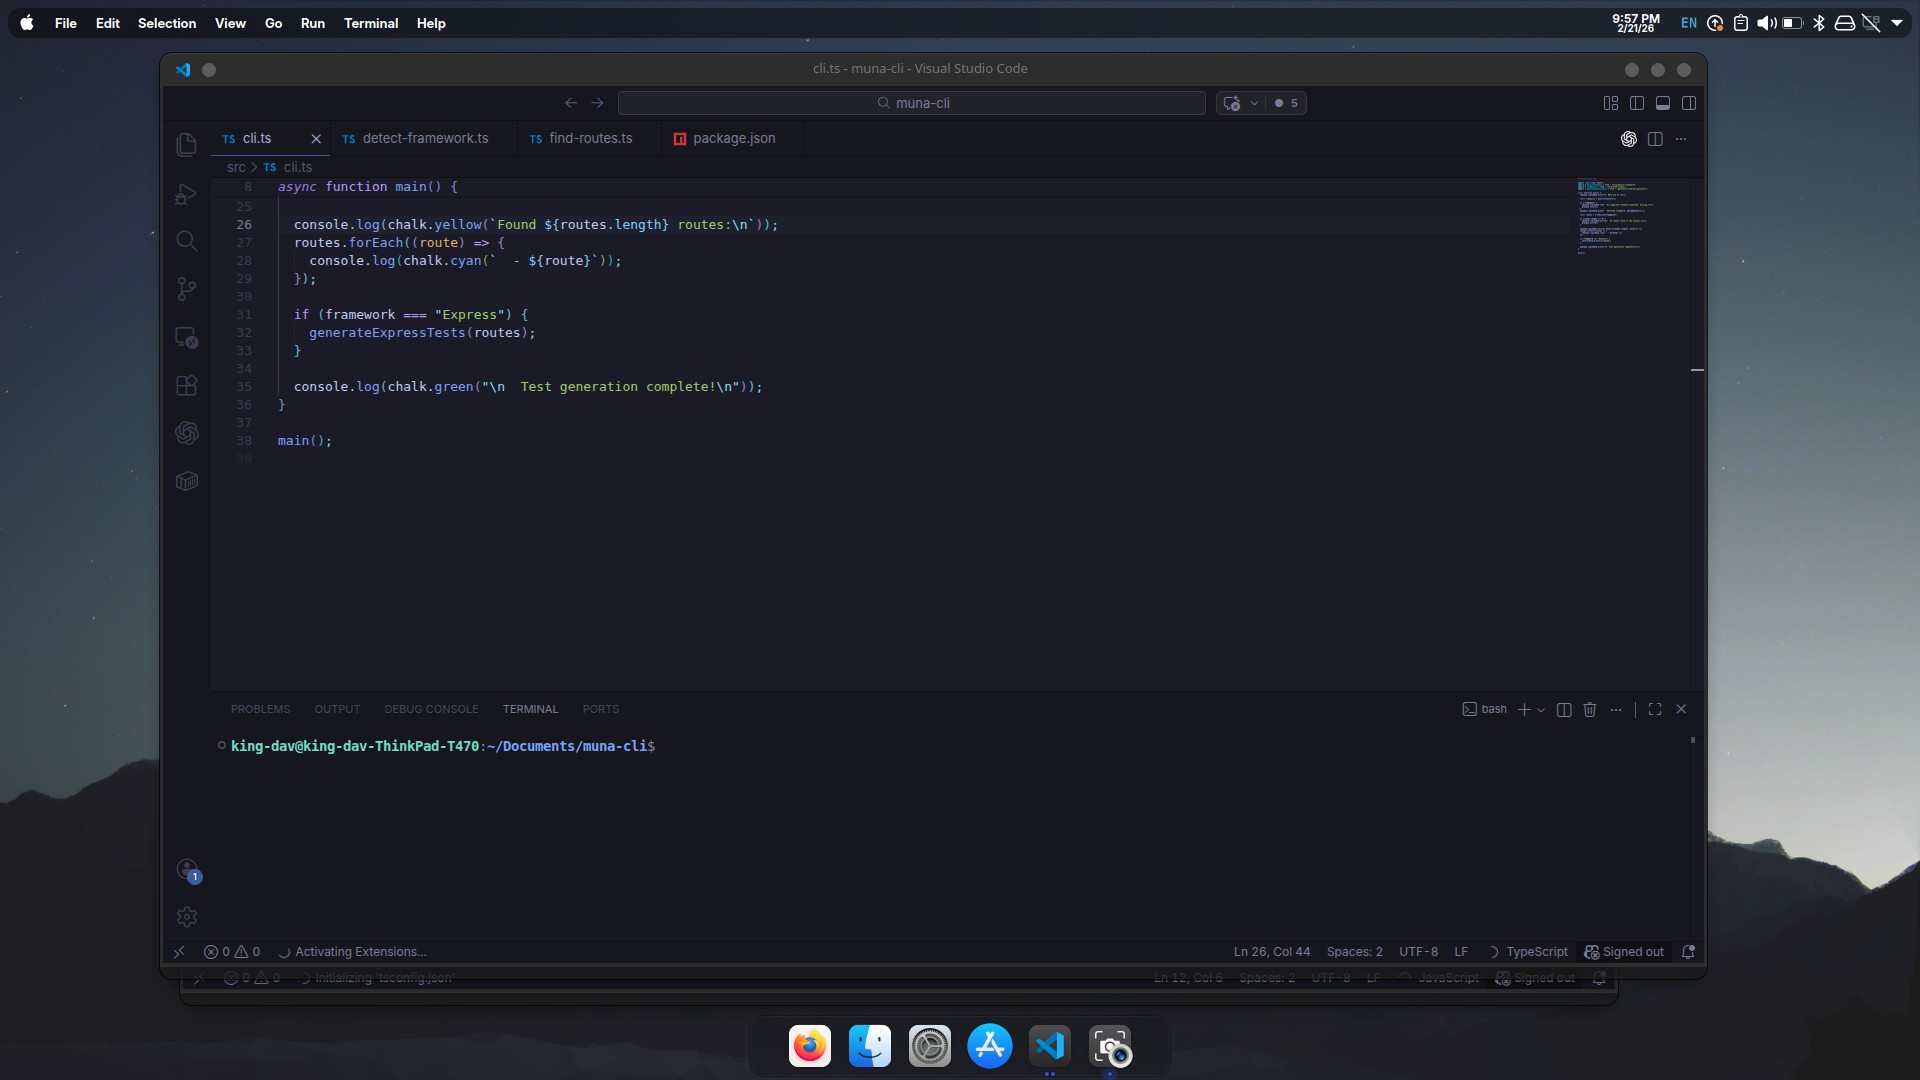Open the Manage gear menu
This screenshot has height=1080, width=1920.
coord(186,917)
